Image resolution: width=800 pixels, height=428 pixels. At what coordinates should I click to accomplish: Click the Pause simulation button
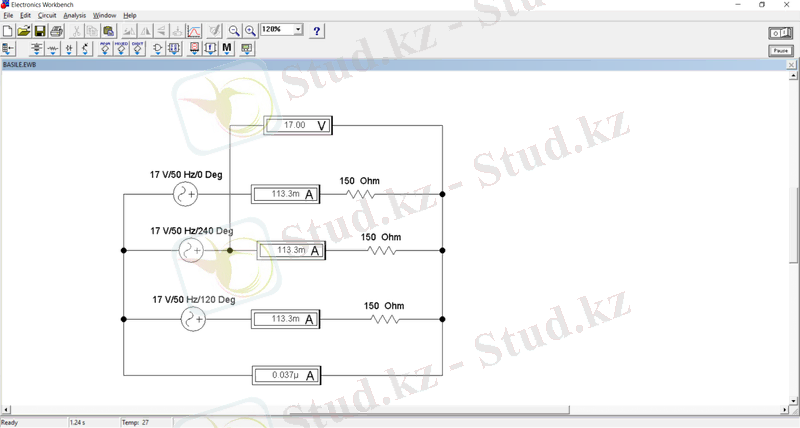pos(781,51)
